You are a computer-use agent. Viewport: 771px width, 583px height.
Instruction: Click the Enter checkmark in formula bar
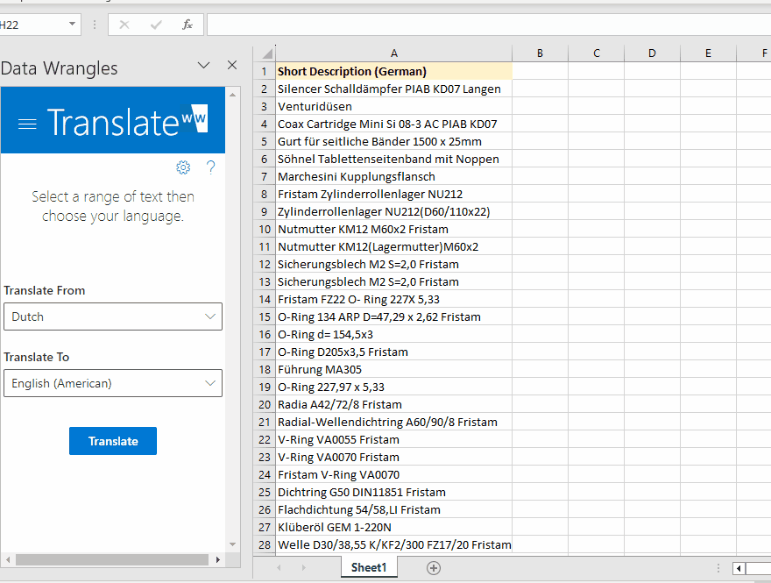pos(156,25)
